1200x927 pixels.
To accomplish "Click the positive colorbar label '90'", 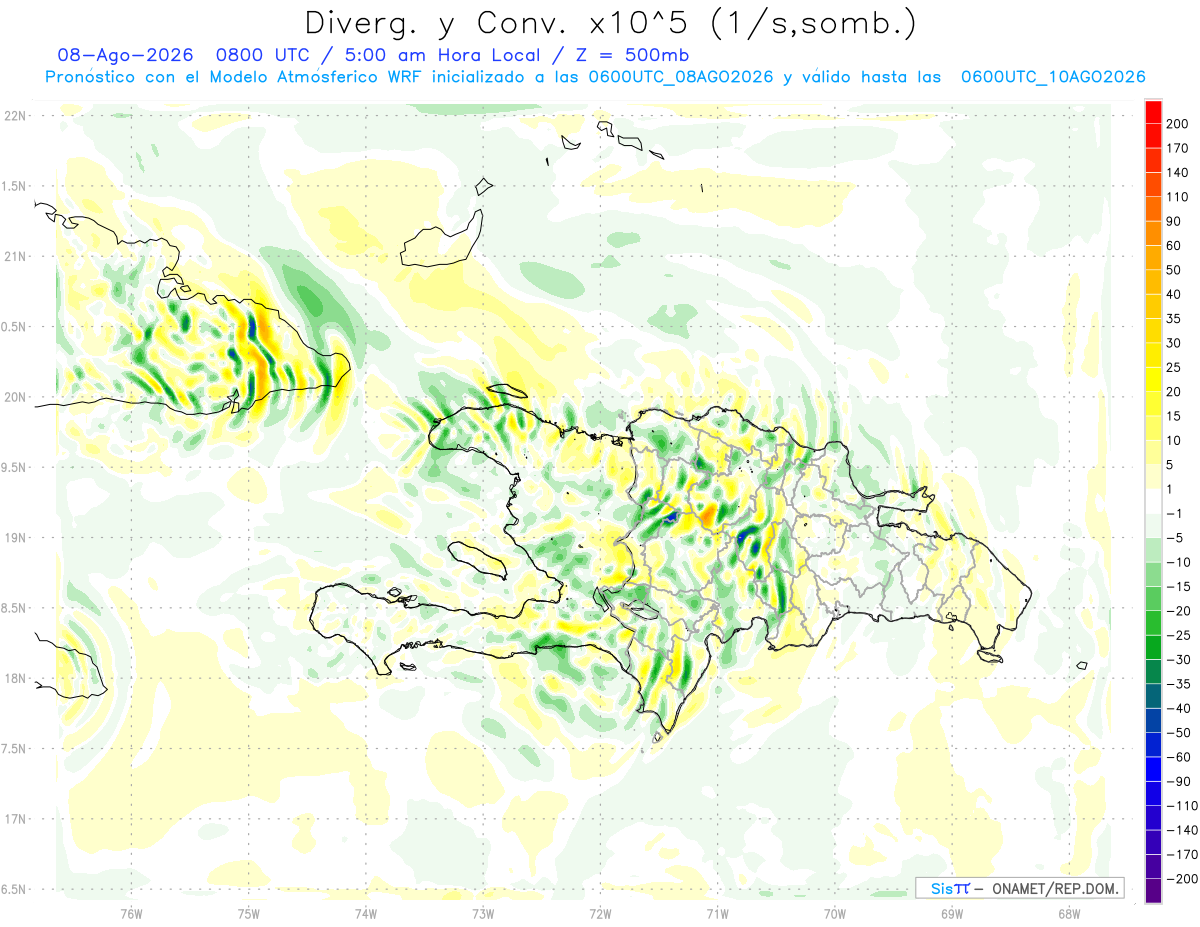I will point(1174,221).
